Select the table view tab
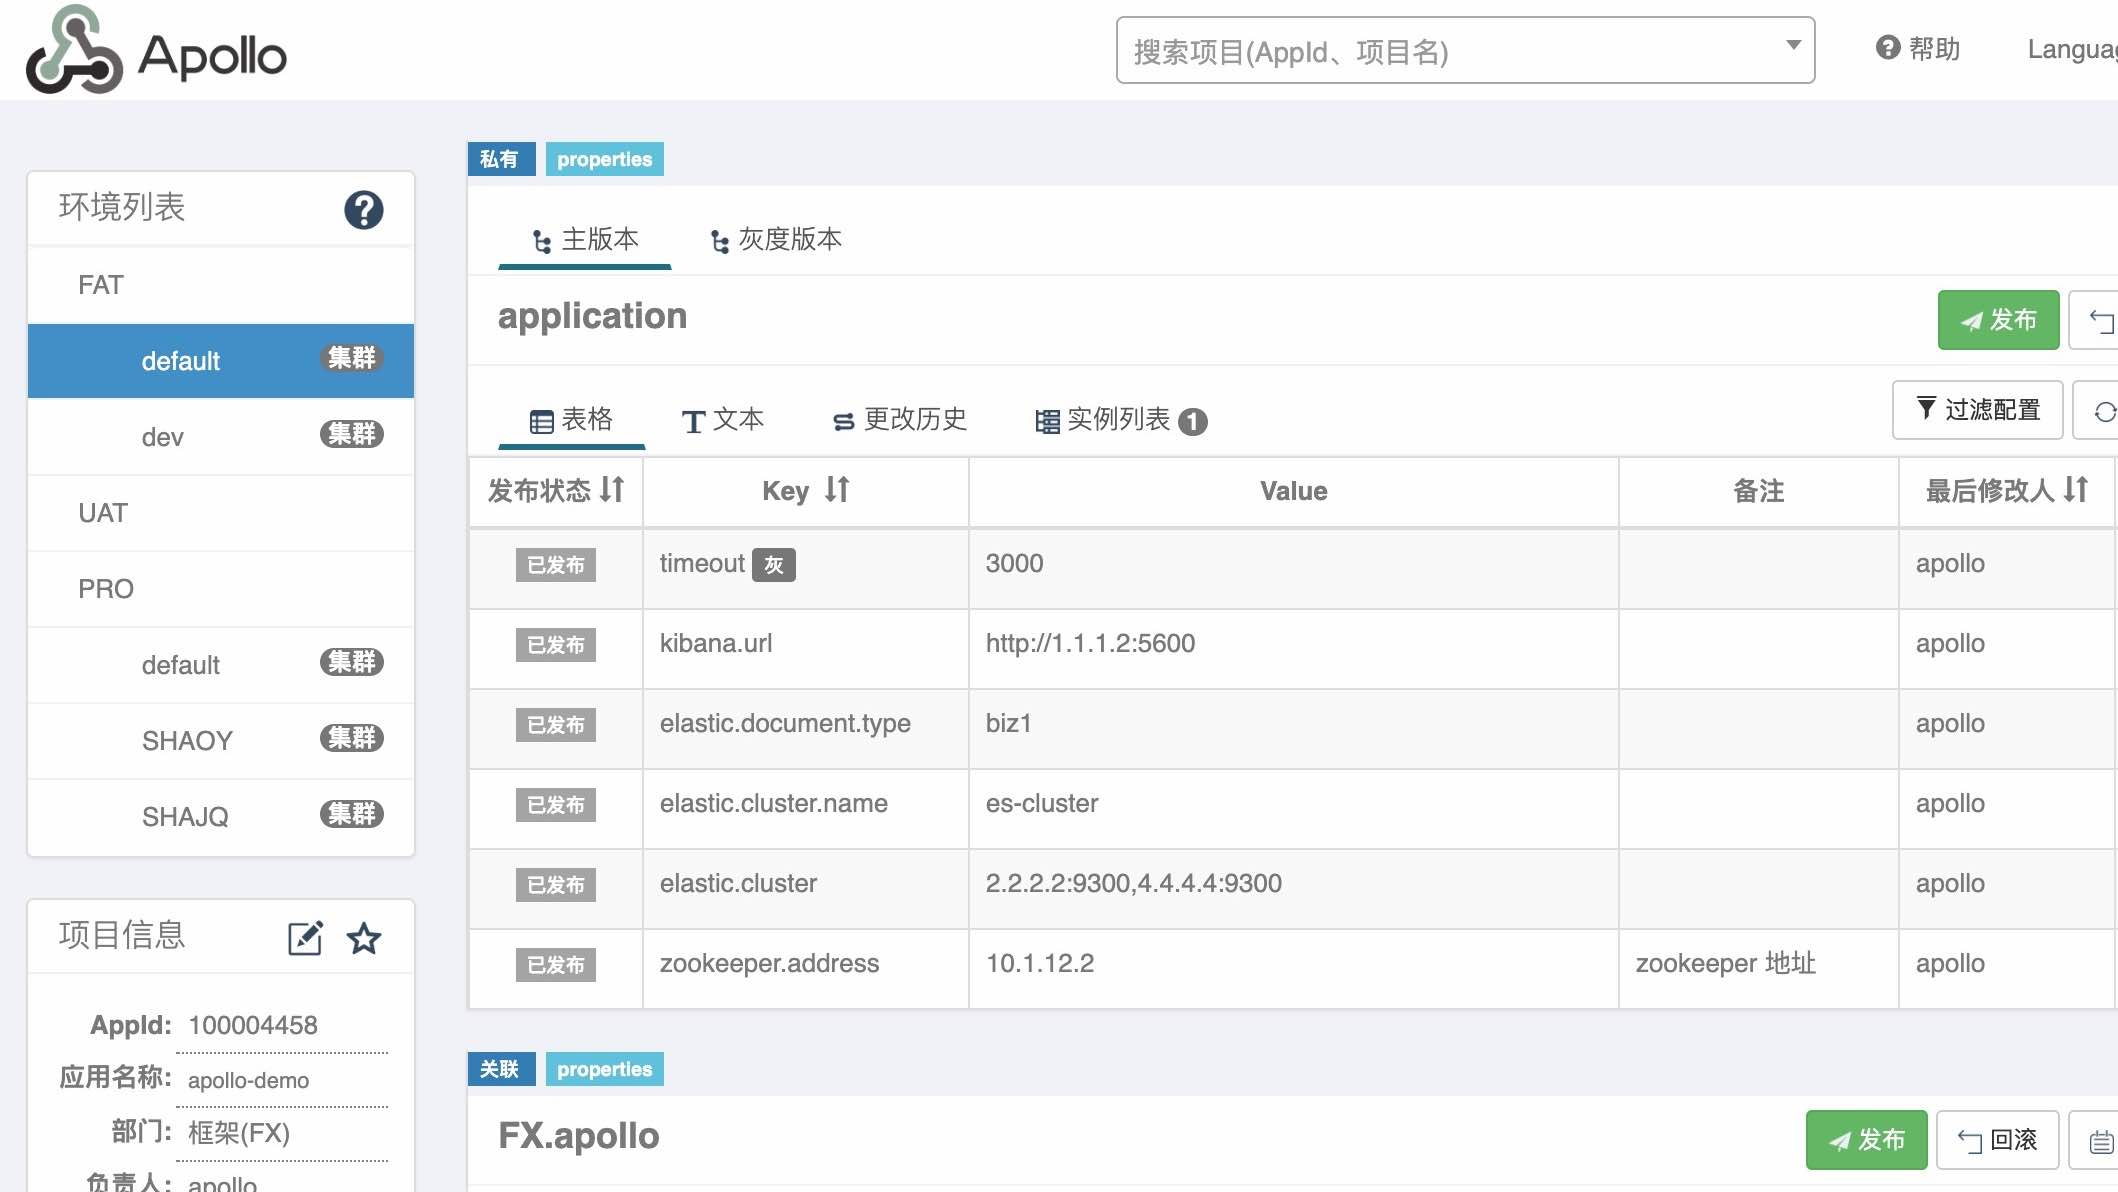Screen dimensions: 2118x1192 pyautogui.click(x=571, y=420)
